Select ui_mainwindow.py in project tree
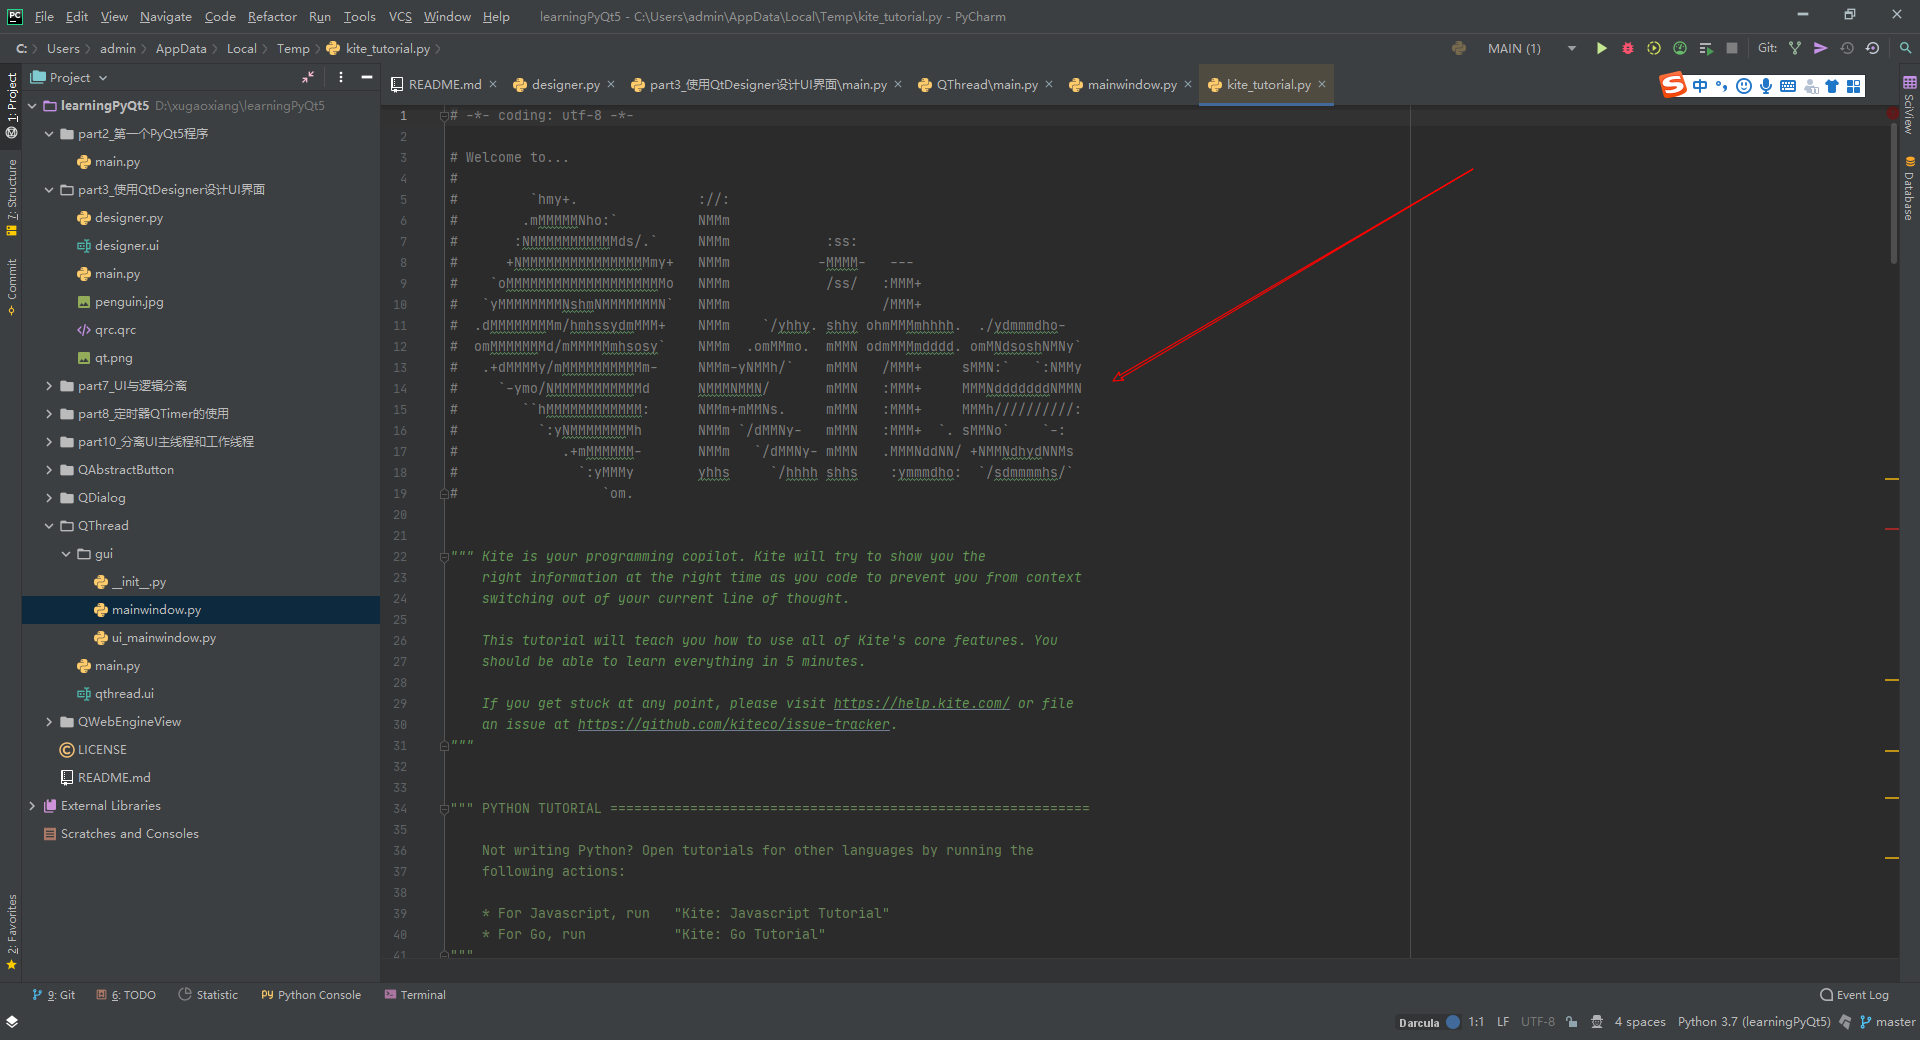Screen dimensions: 1920x1040 164,637
